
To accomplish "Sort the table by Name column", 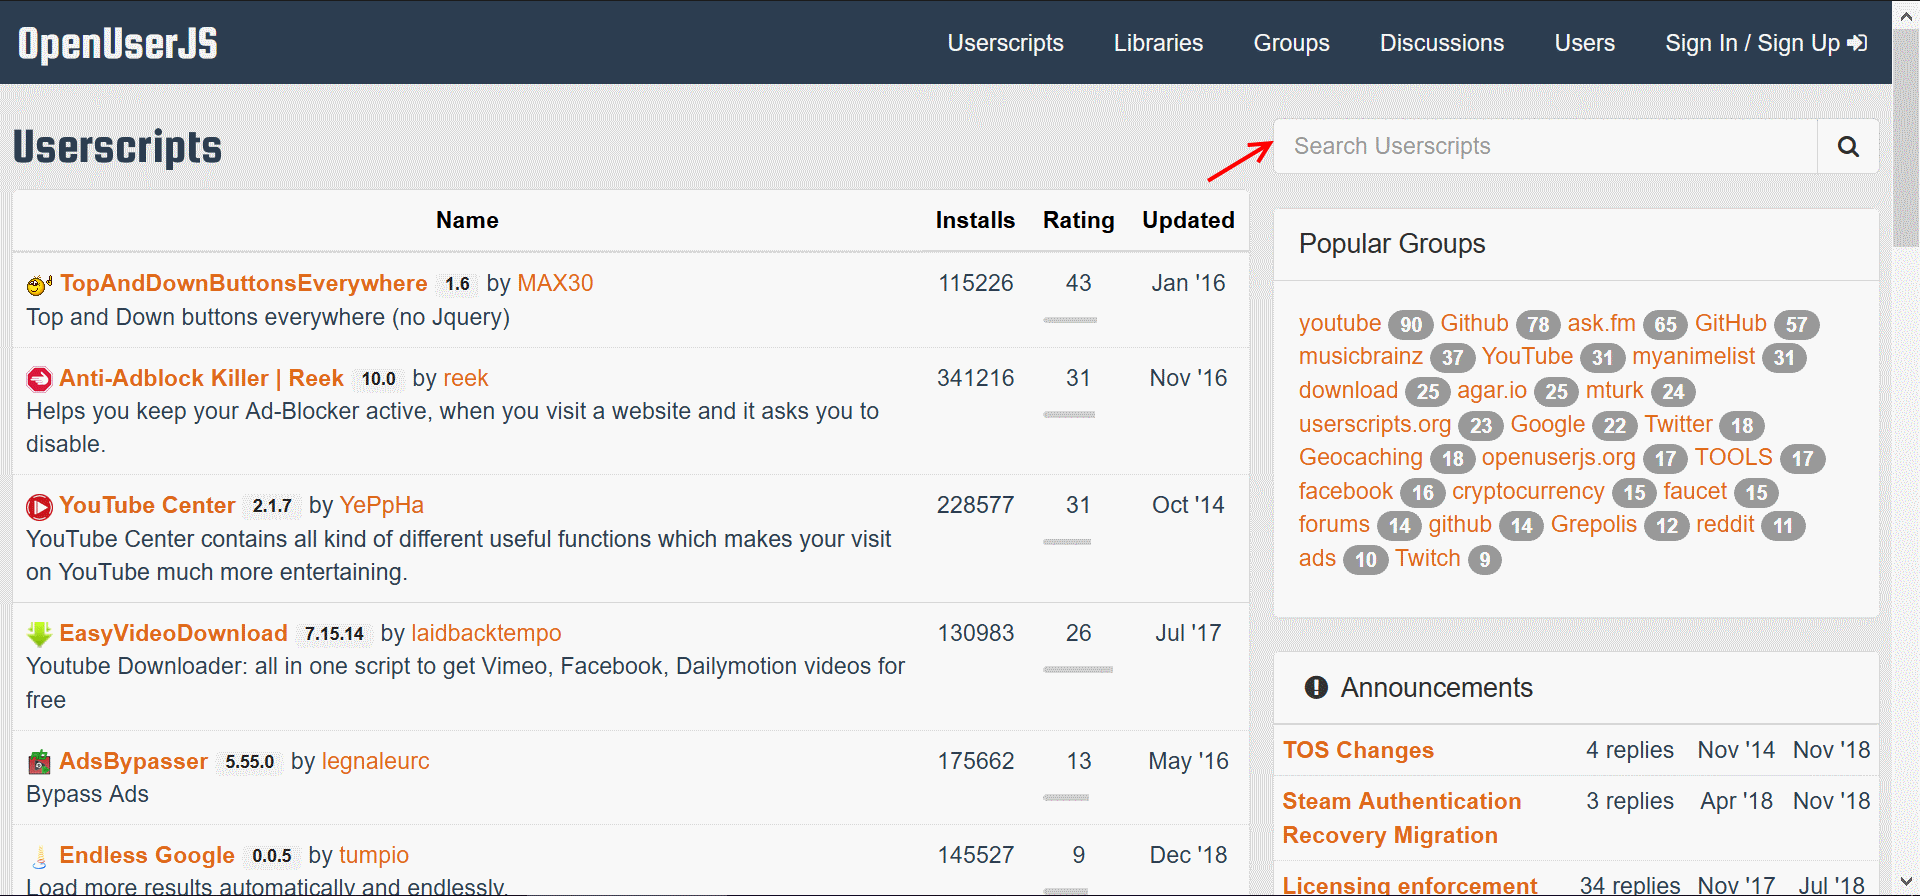I will (467, 220).
